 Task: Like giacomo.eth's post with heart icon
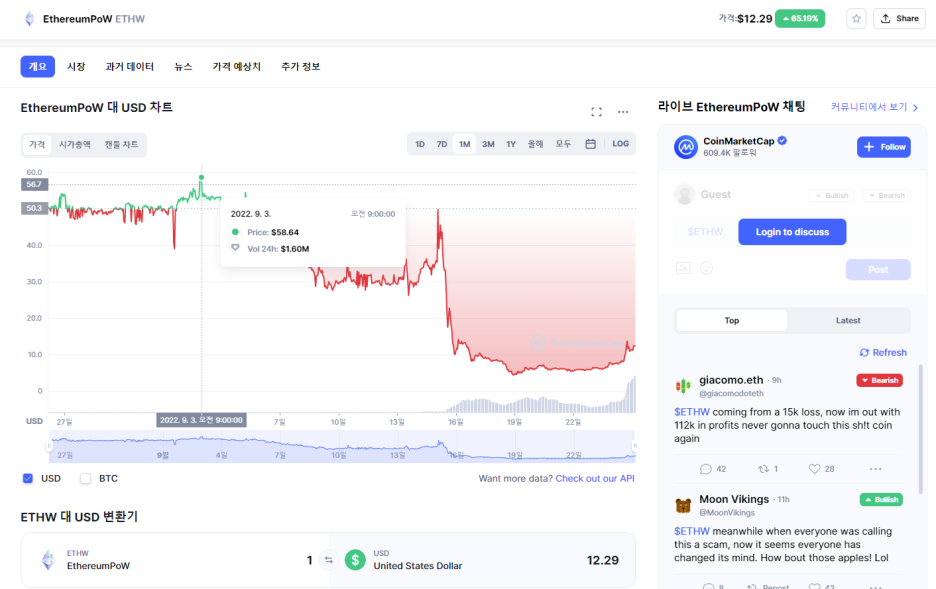[814, 469]
